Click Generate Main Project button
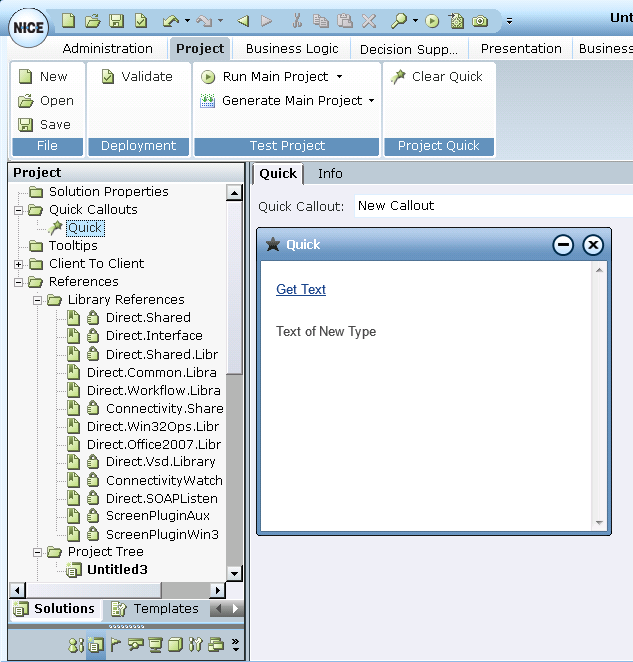The image size is (633, 662). tap(281, 100)
